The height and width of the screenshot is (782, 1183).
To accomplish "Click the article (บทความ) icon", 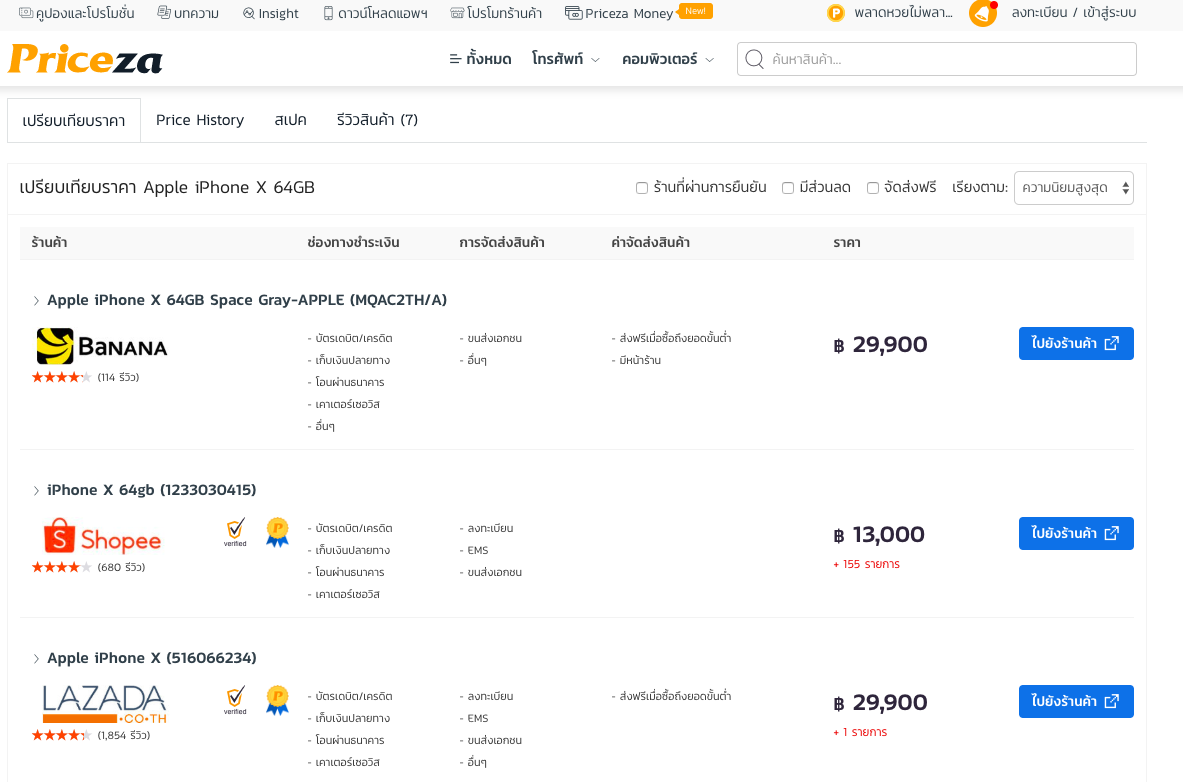I will point(164,13).
